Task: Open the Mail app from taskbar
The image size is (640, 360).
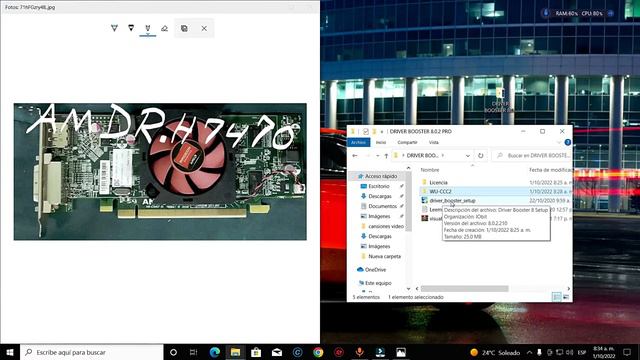Action: click(277, 352)
